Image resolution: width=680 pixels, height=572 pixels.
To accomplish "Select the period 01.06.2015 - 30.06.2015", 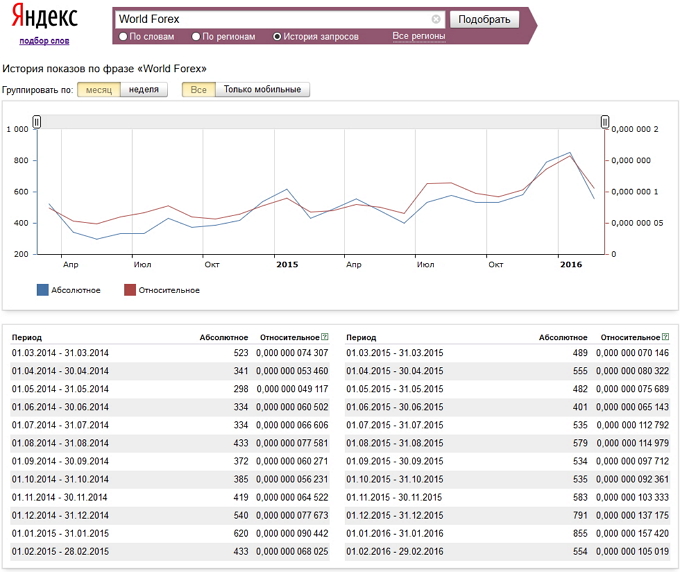I will tap(395, 407).
